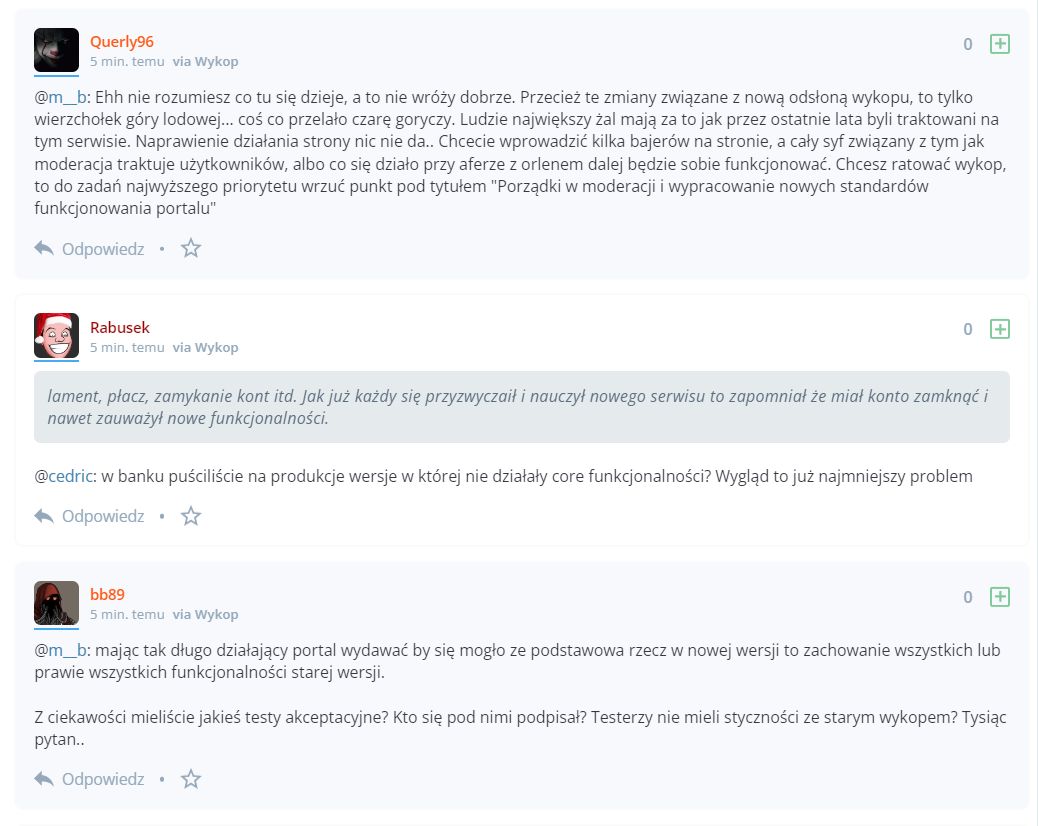1038x826 pixels.
Task: Click the @cedric mention in Rabusek's comment
Action: tap(64, 476)
